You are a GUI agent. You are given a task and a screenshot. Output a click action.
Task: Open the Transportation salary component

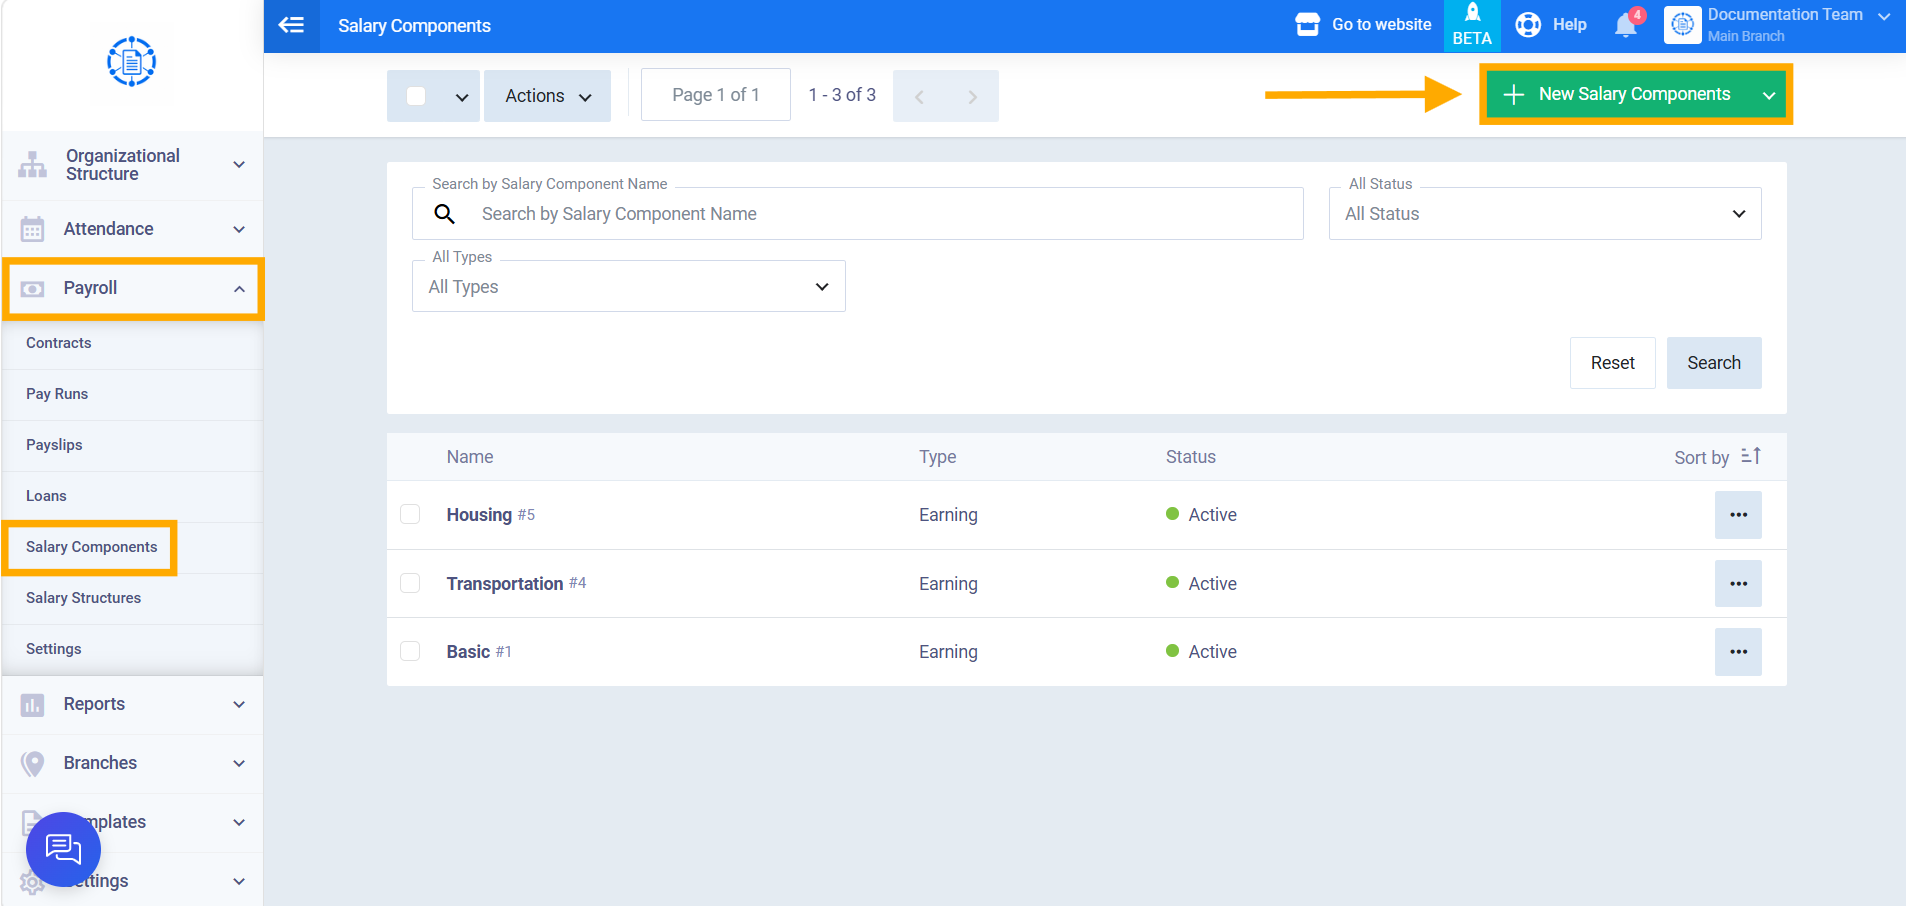504,583
